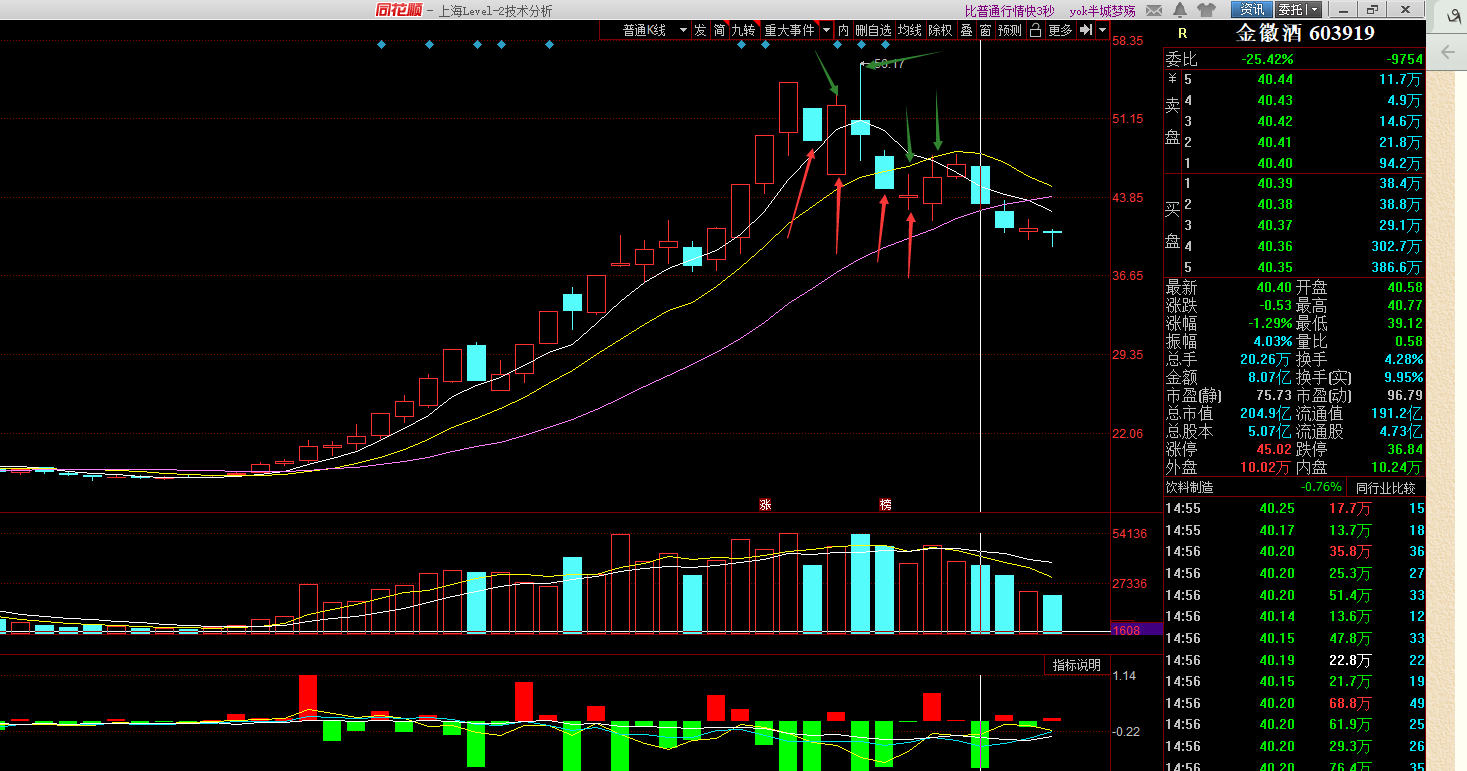The image size is (1467, 771).
Task: Open the 更多 more options button
Action: point(1060,30)
